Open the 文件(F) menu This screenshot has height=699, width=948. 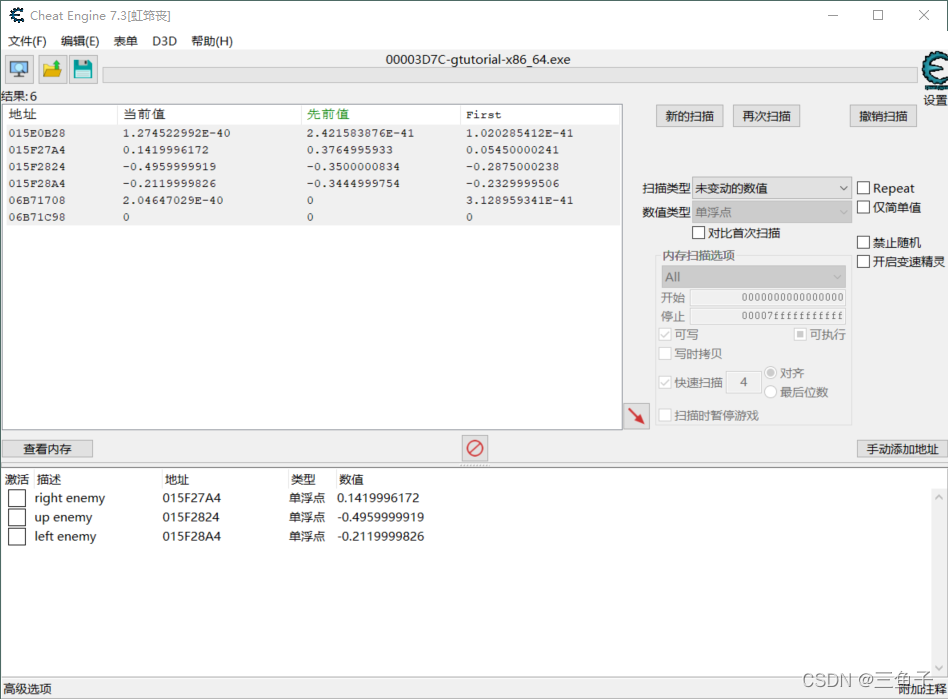(x=27, y=41)
